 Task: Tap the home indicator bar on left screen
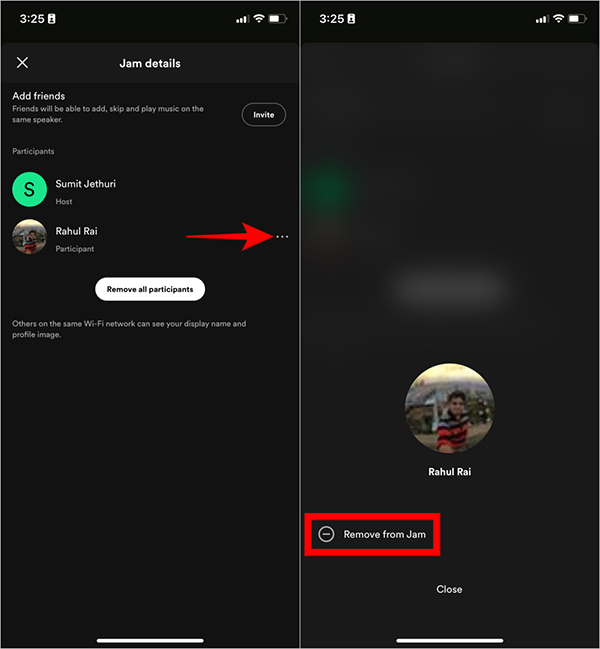[150, 640]
